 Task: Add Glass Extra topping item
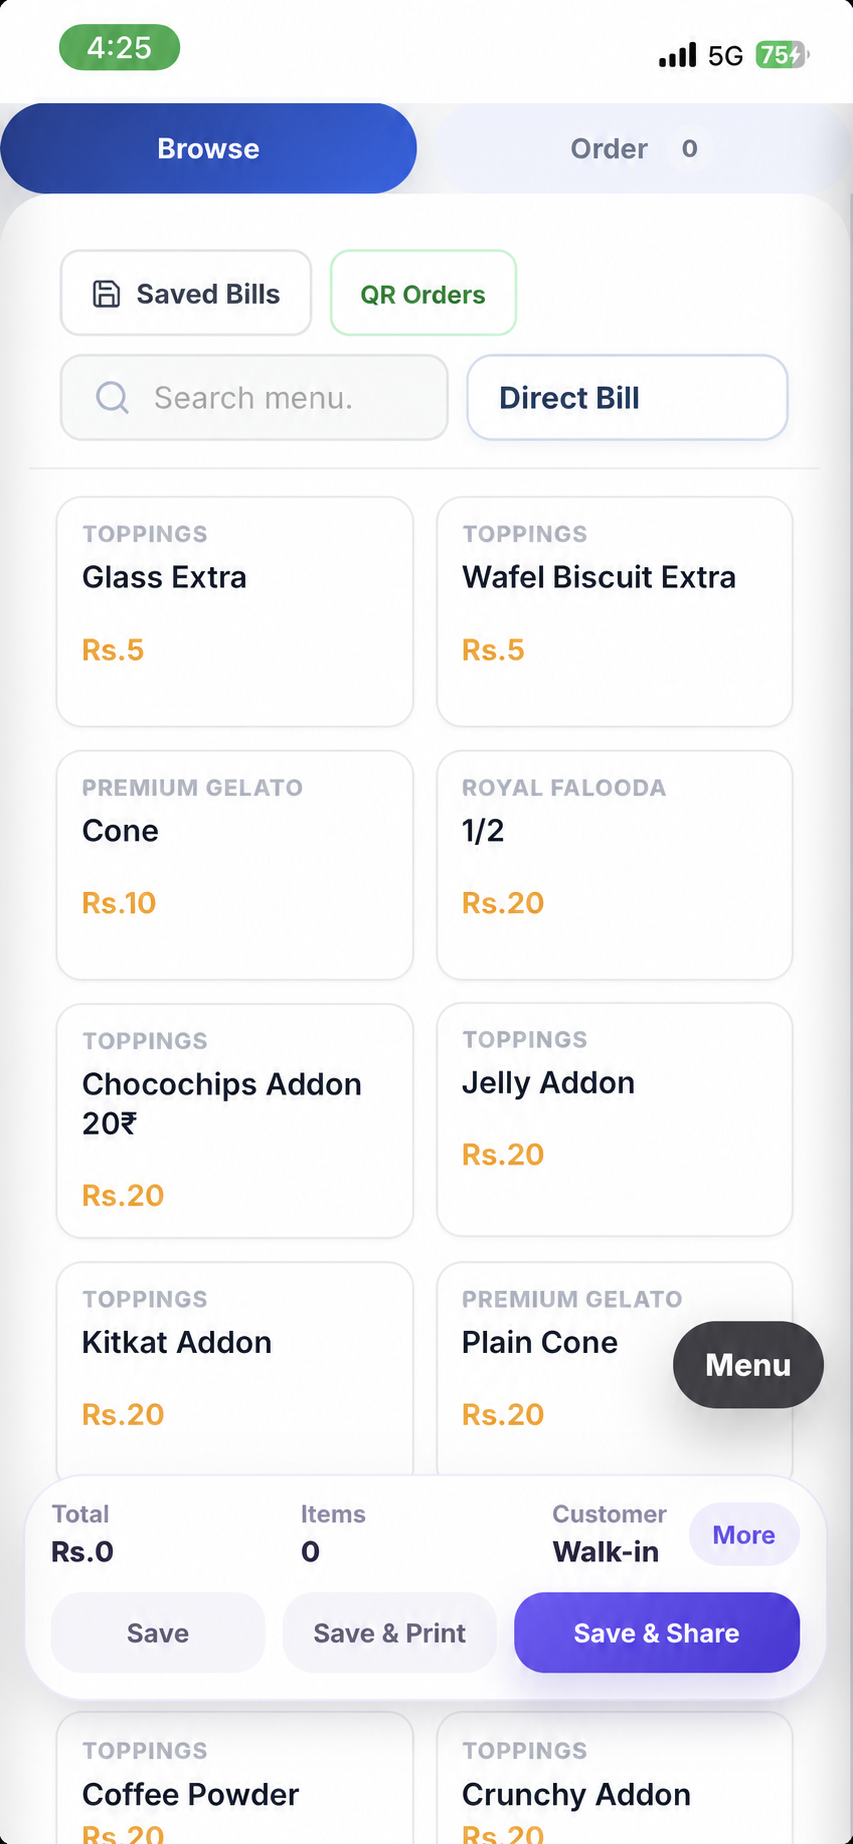(235, 612)
